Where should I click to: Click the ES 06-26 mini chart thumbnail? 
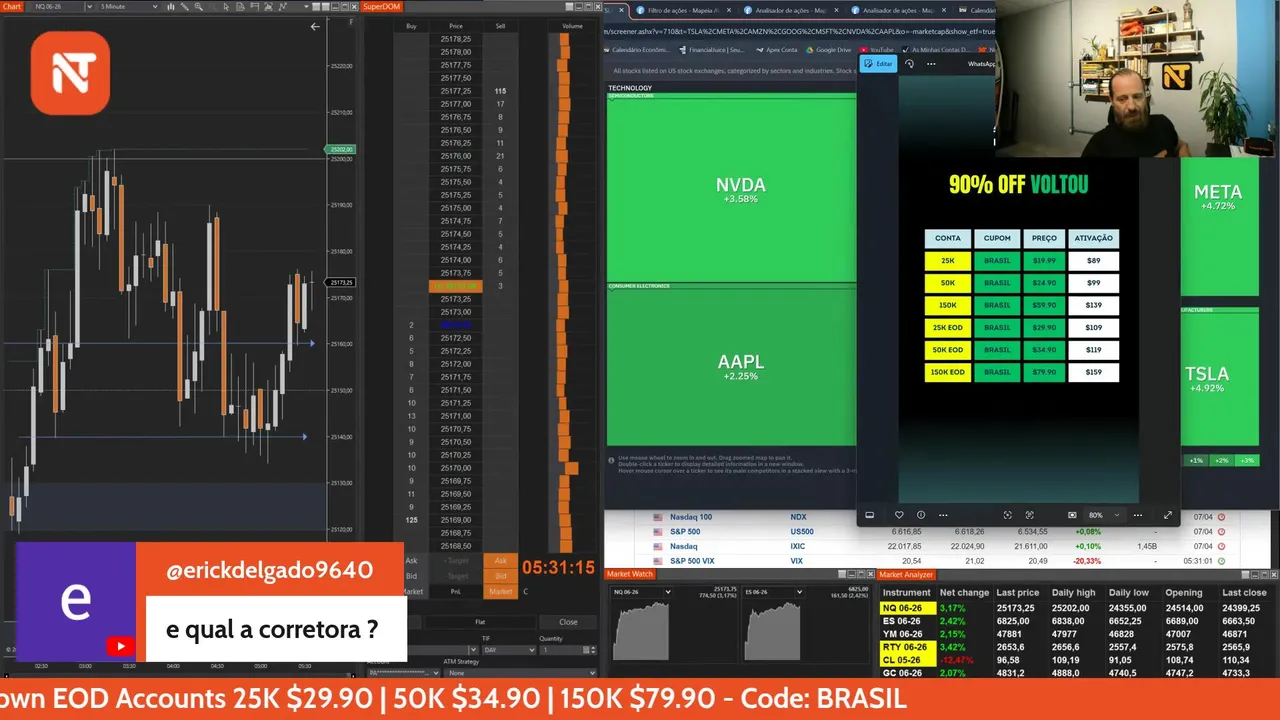tap(773, 631)
